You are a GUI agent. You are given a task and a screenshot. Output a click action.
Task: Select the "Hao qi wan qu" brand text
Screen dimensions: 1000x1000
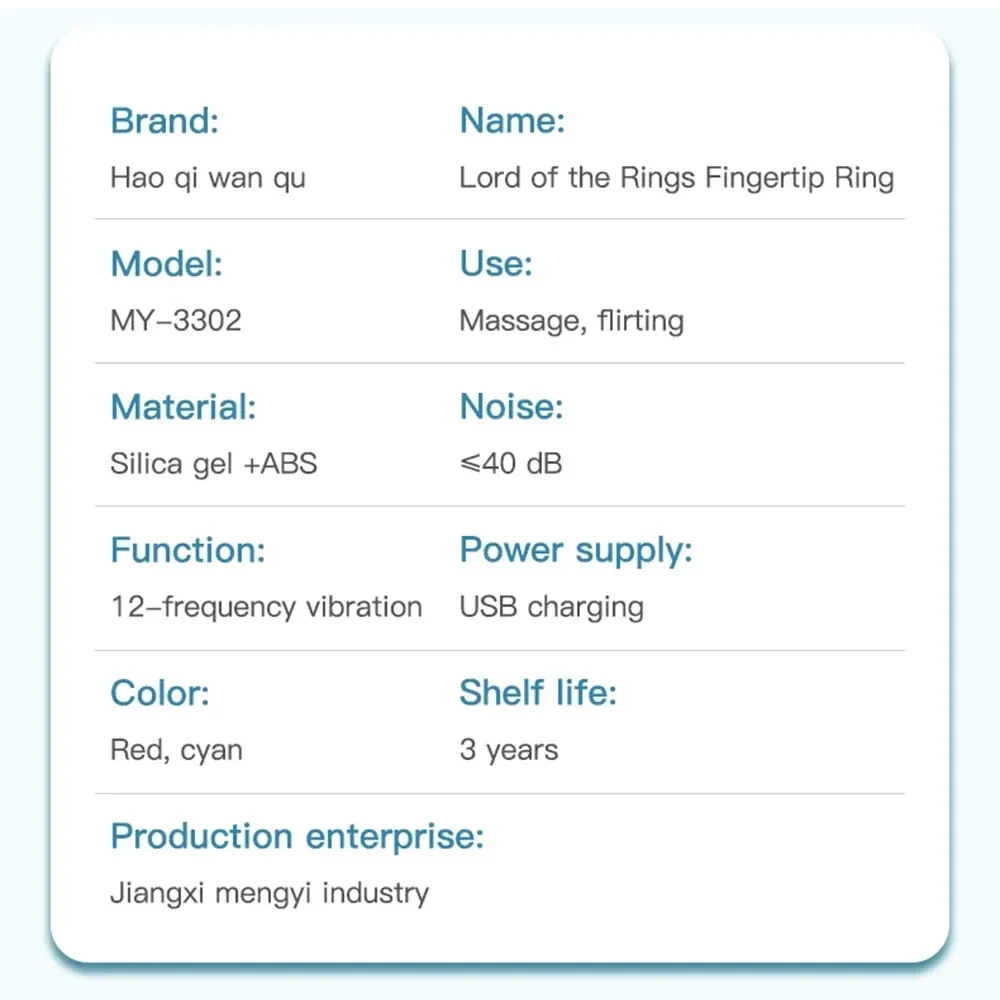tap(208, 179)
